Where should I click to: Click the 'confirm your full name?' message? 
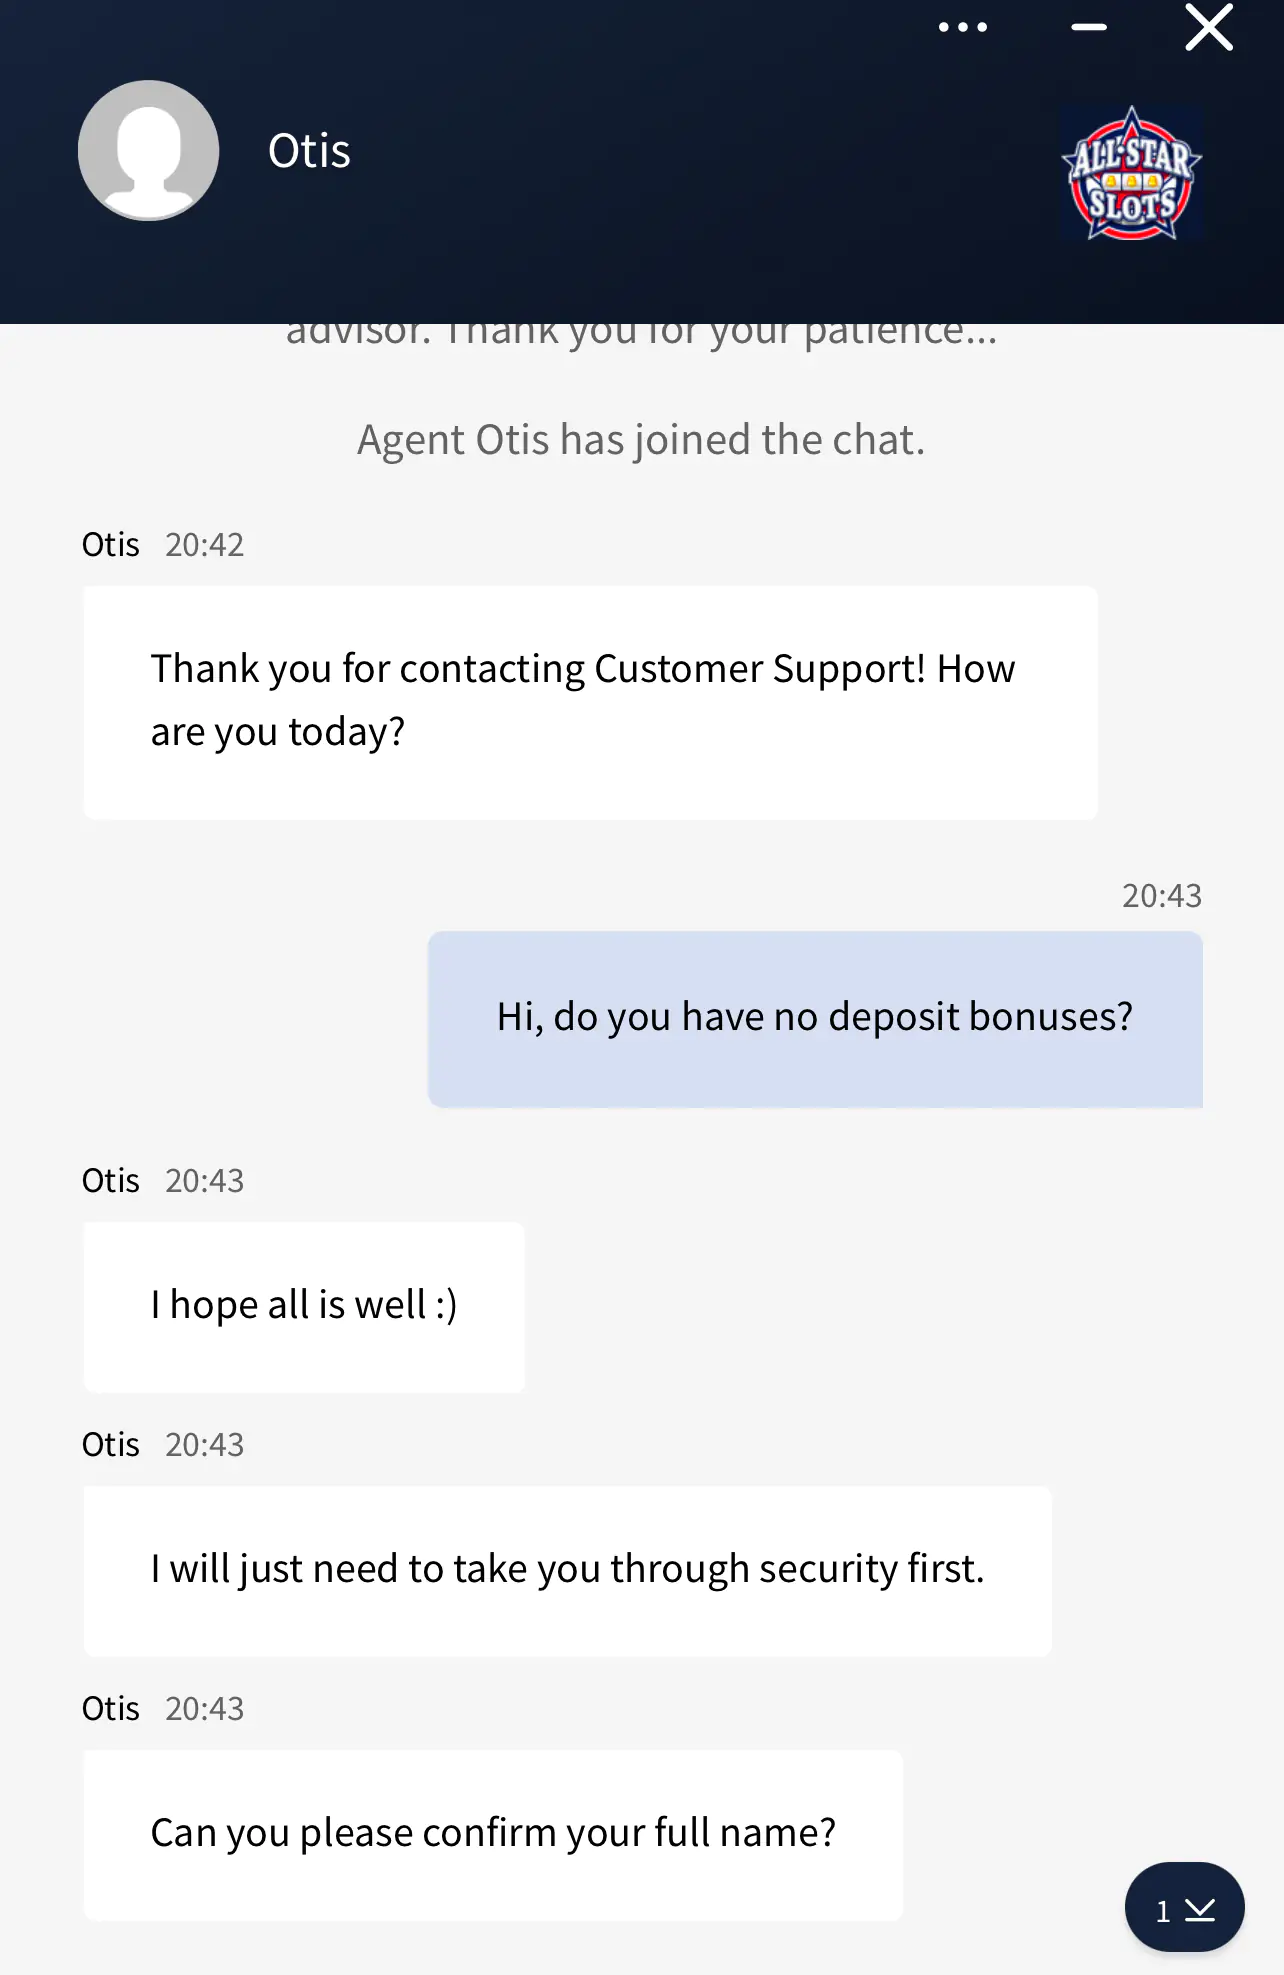(493, 1835)
